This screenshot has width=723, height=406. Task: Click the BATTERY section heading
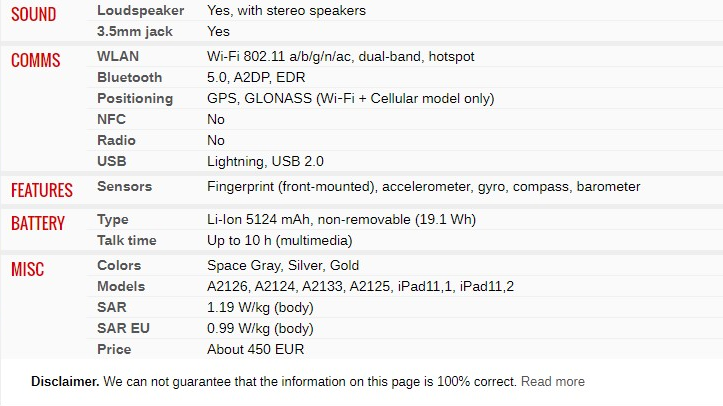[38, 224]
